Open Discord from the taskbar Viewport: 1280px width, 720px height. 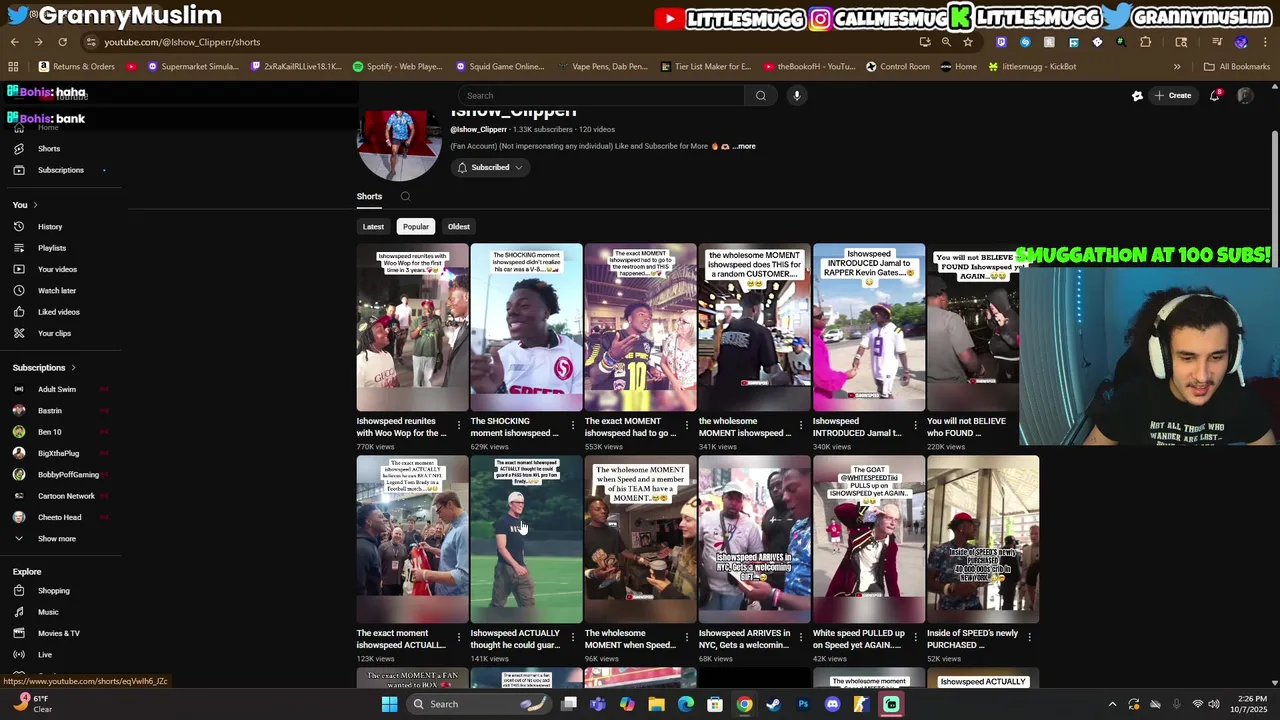click(832, 704)
